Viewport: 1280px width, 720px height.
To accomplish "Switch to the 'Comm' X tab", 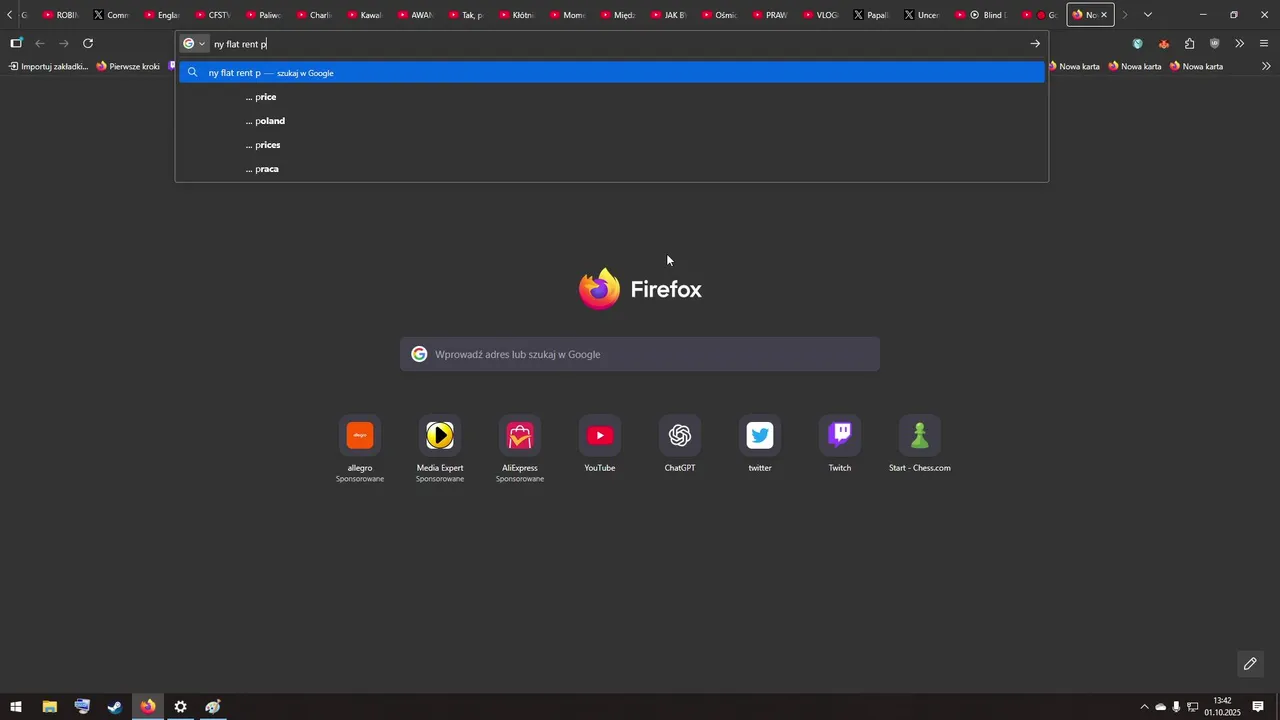I will (111, 15).
